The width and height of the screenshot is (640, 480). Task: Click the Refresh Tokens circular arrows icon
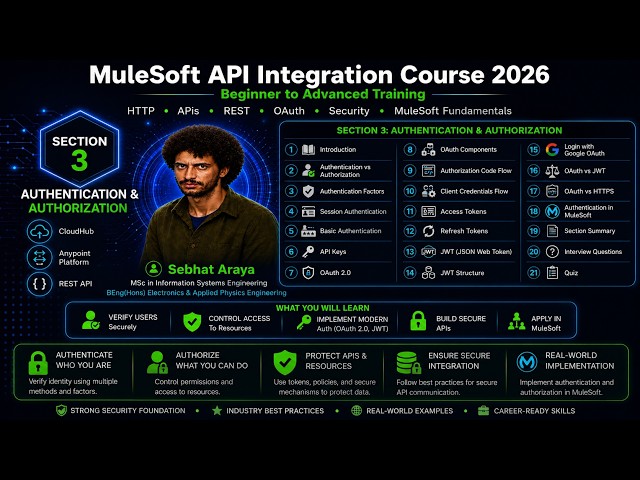428,231
